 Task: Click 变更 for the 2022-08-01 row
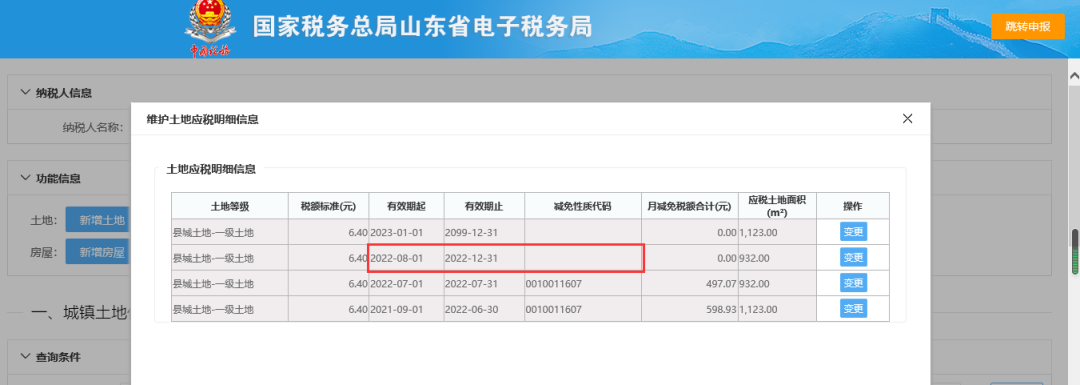853,258
